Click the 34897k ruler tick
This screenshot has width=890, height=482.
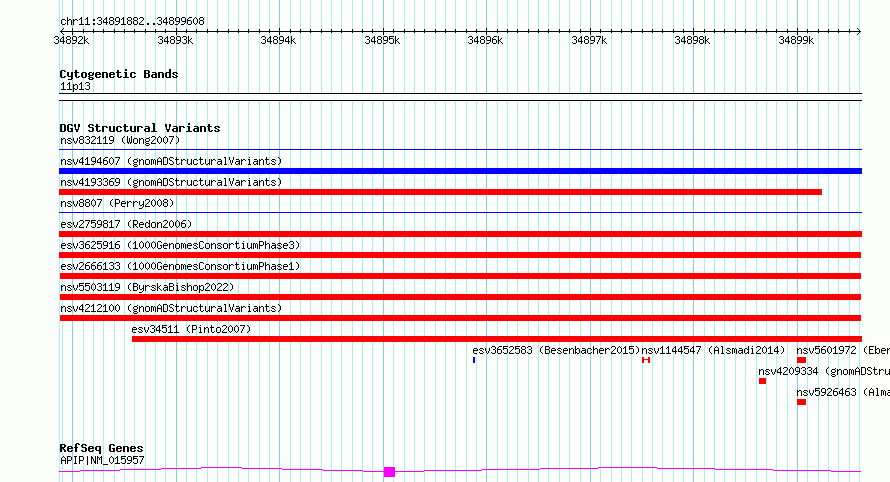tap(589, 40)
